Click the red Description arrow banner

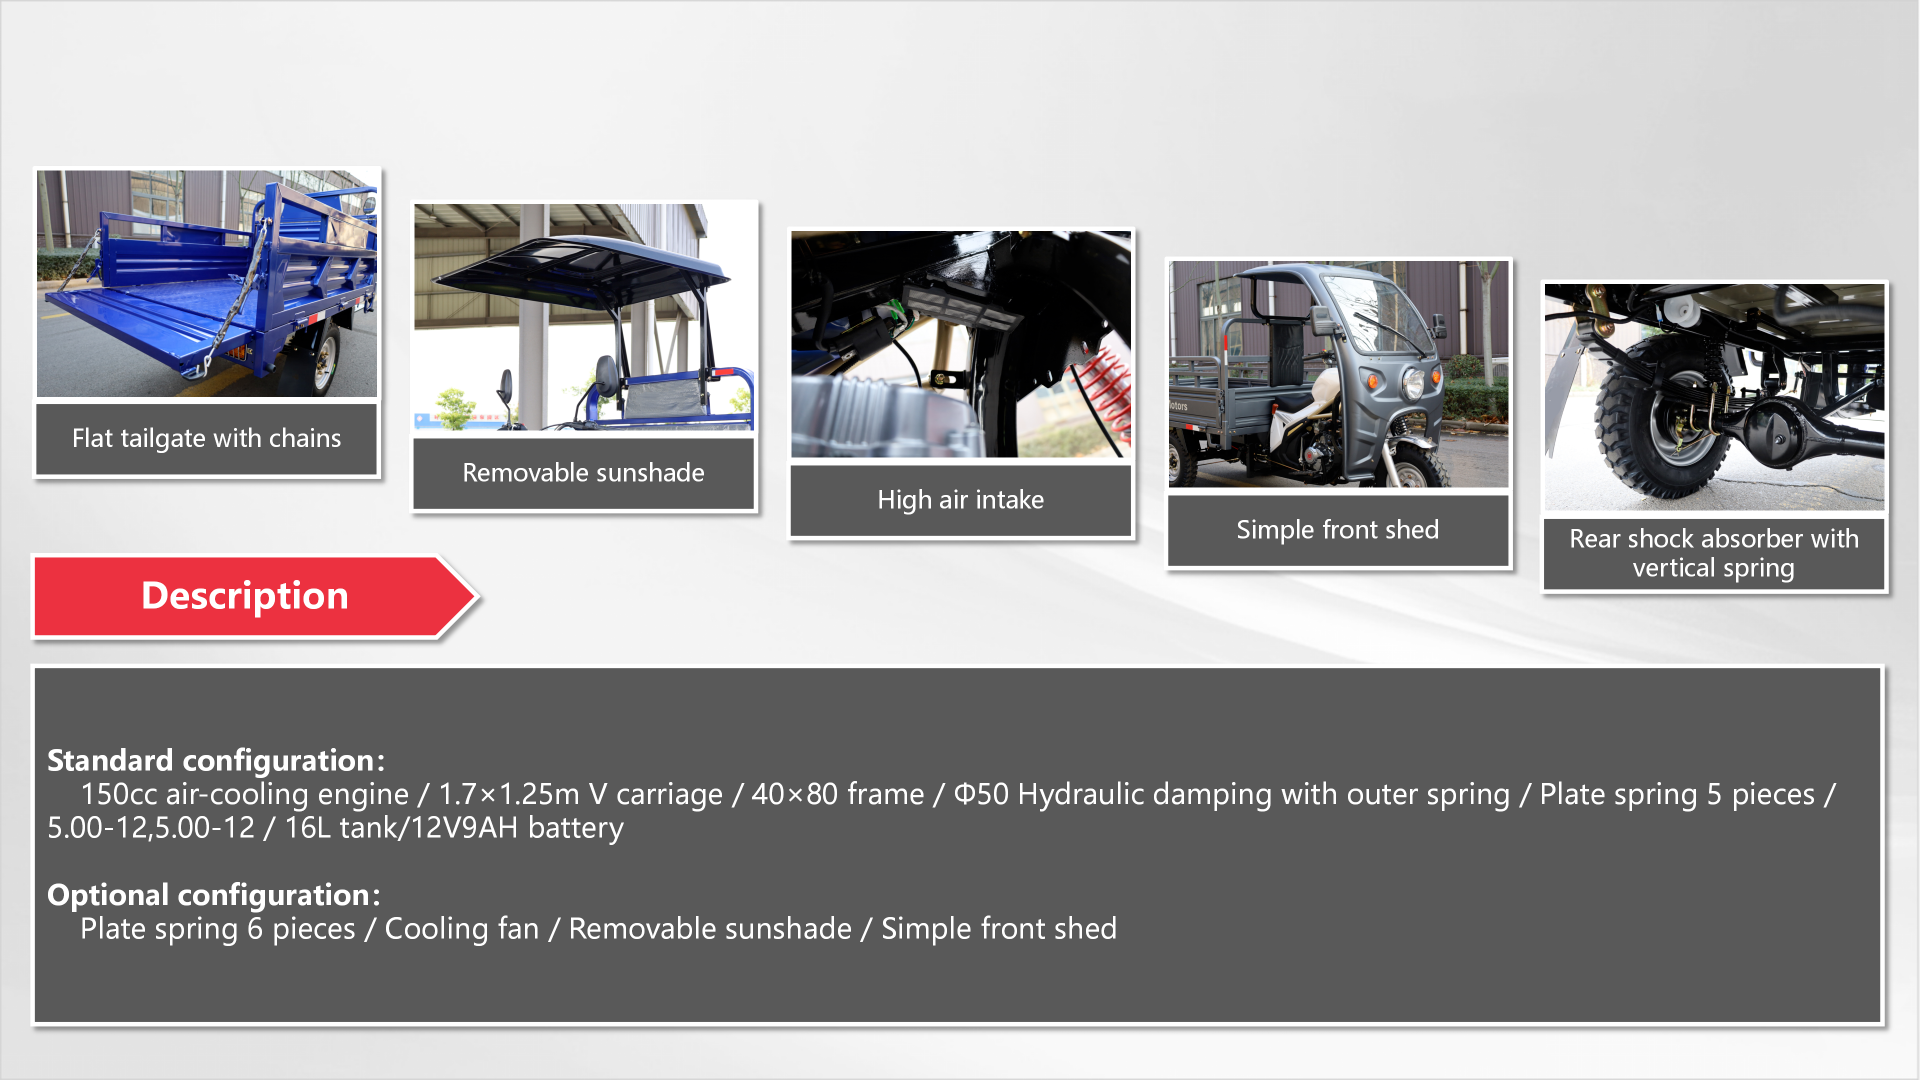point(245,596)
